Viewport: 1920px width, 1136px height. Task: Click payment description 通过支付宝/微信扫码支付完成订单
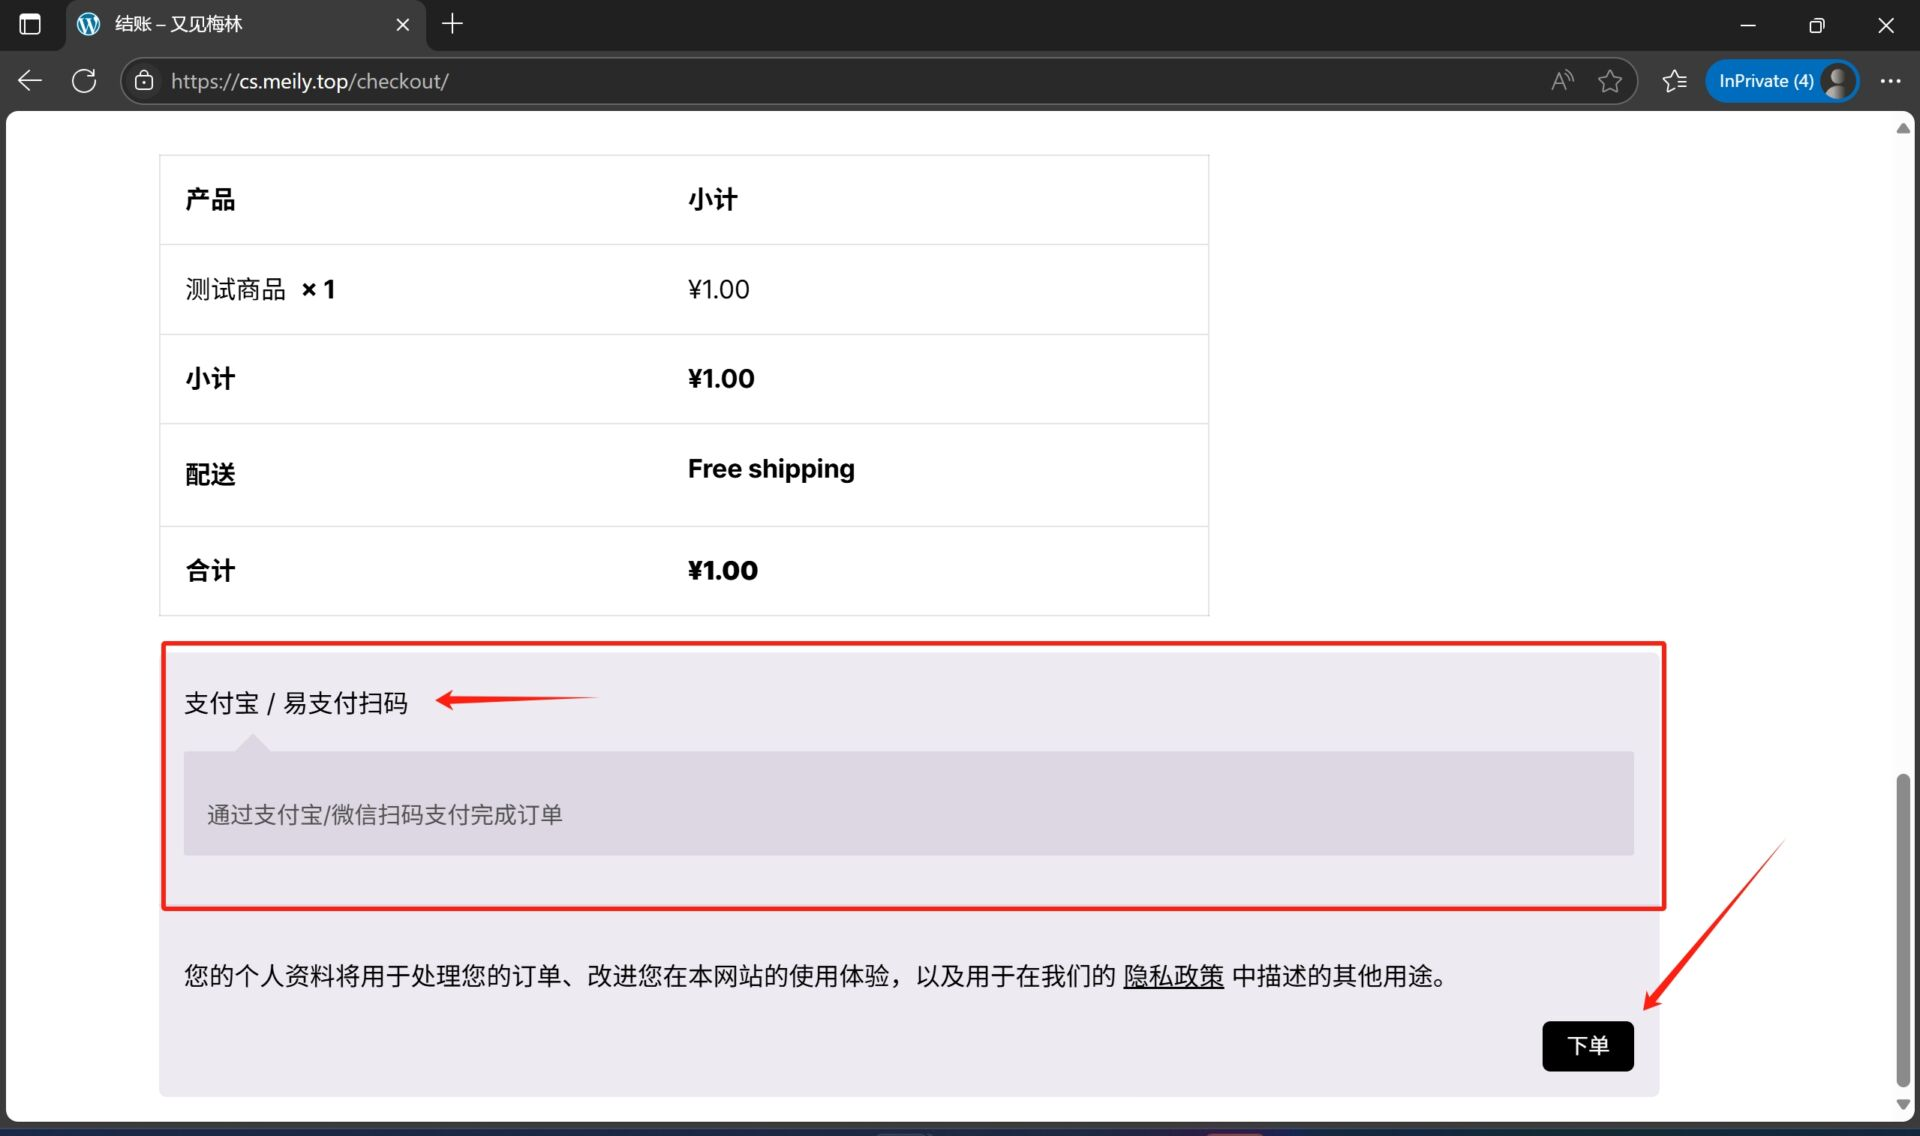pos(384,815)
